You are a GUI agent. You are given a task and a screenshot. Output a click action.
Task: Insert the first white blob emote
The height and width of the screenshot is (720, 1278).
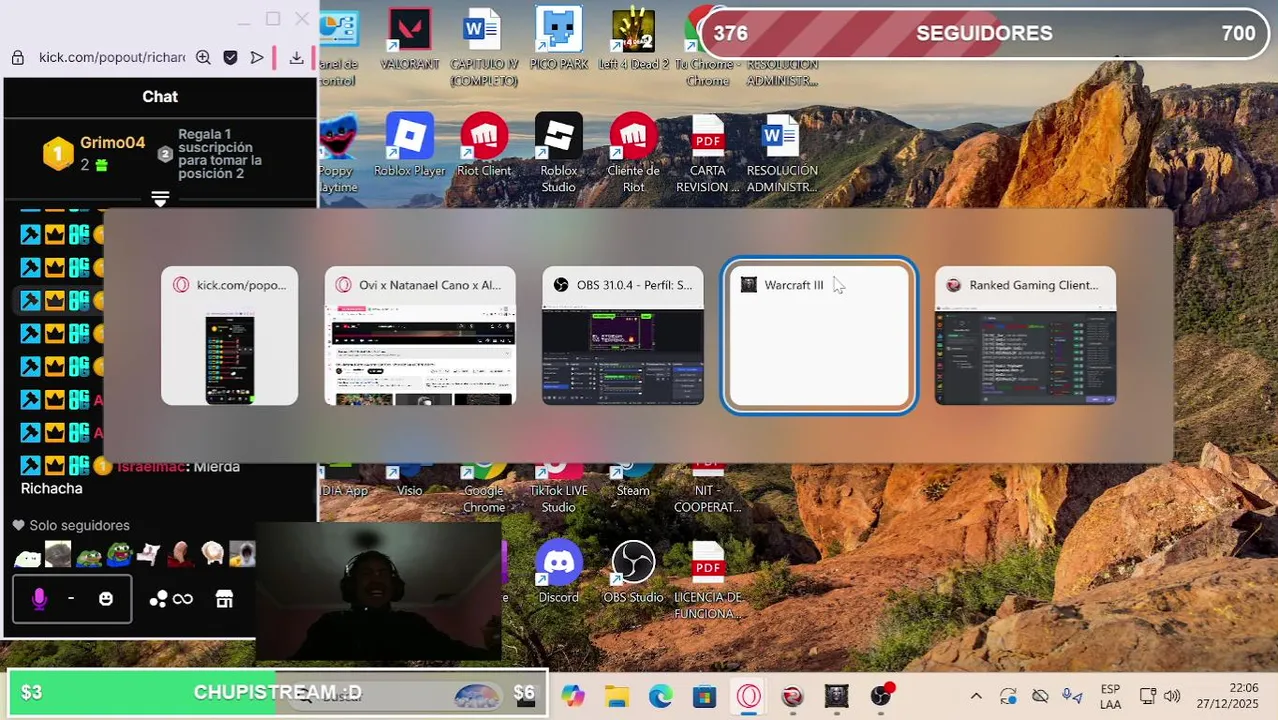pyautogui.click(x=27, y=555)
